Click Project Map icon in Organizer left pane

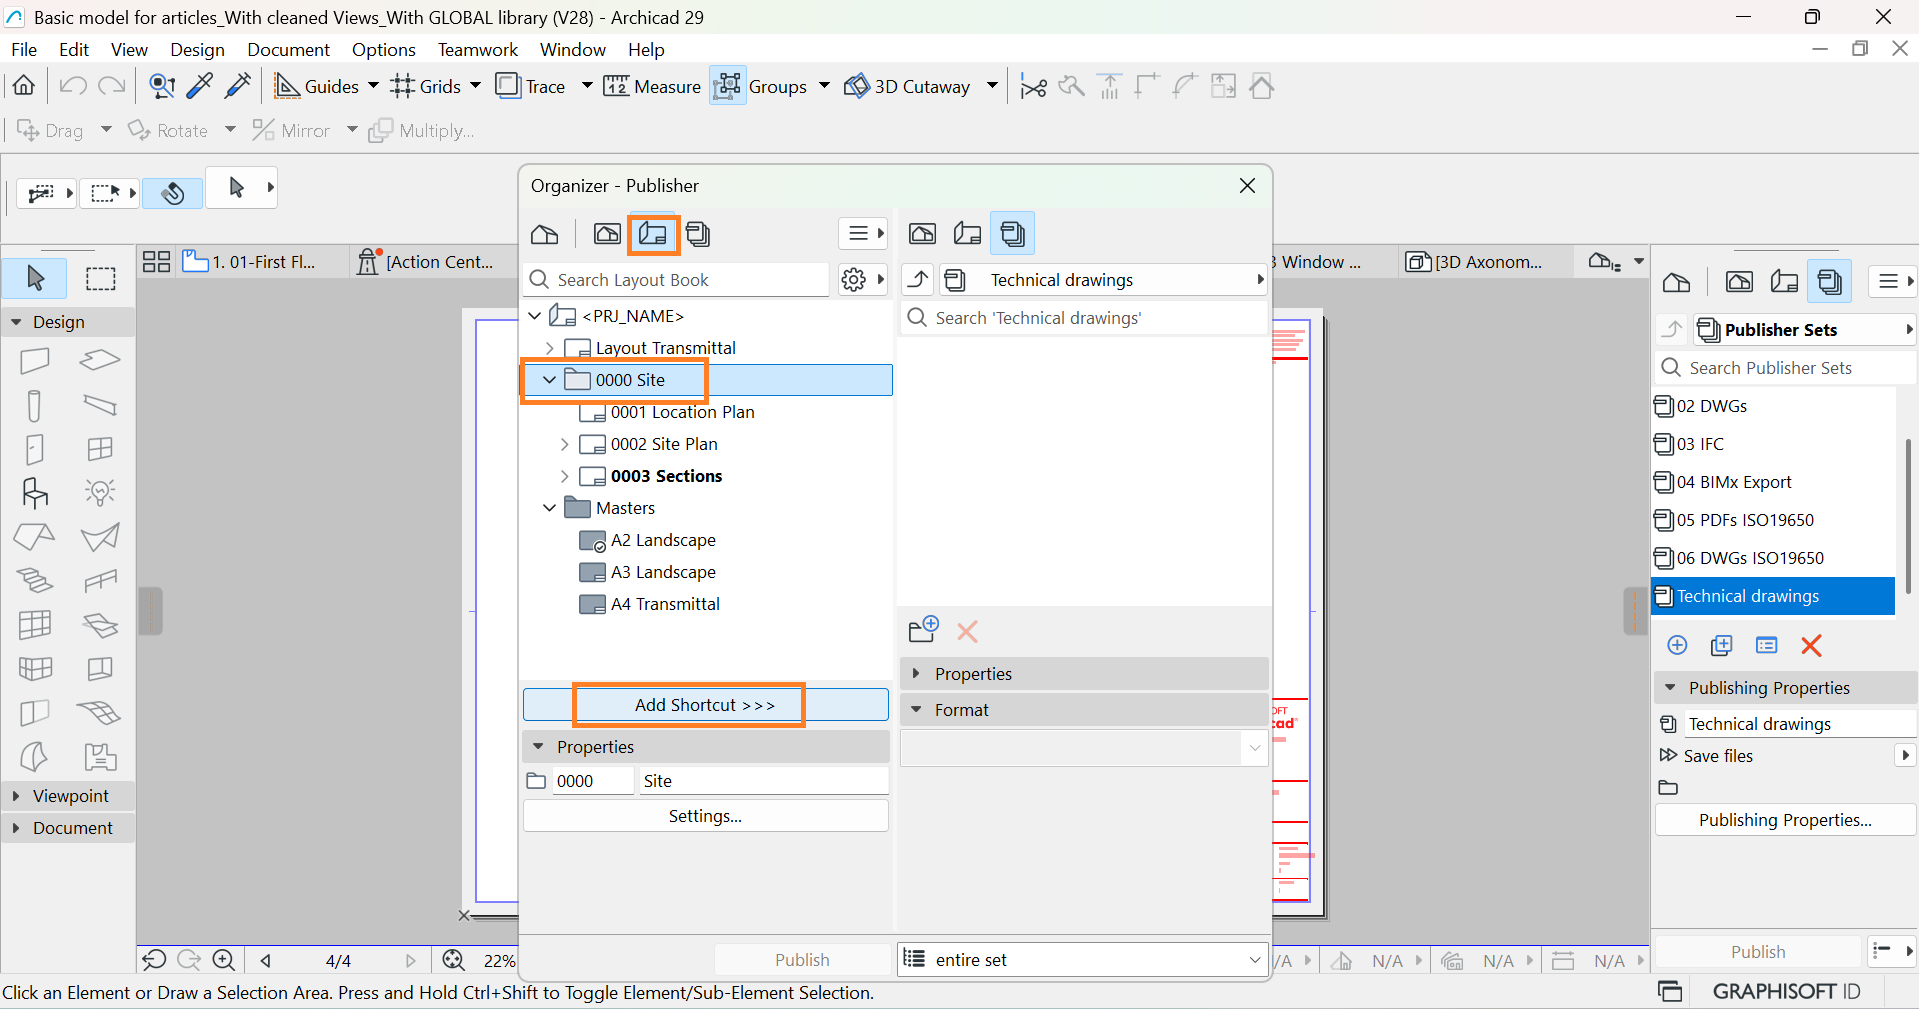pyautogui.click(x=545, y=234)
